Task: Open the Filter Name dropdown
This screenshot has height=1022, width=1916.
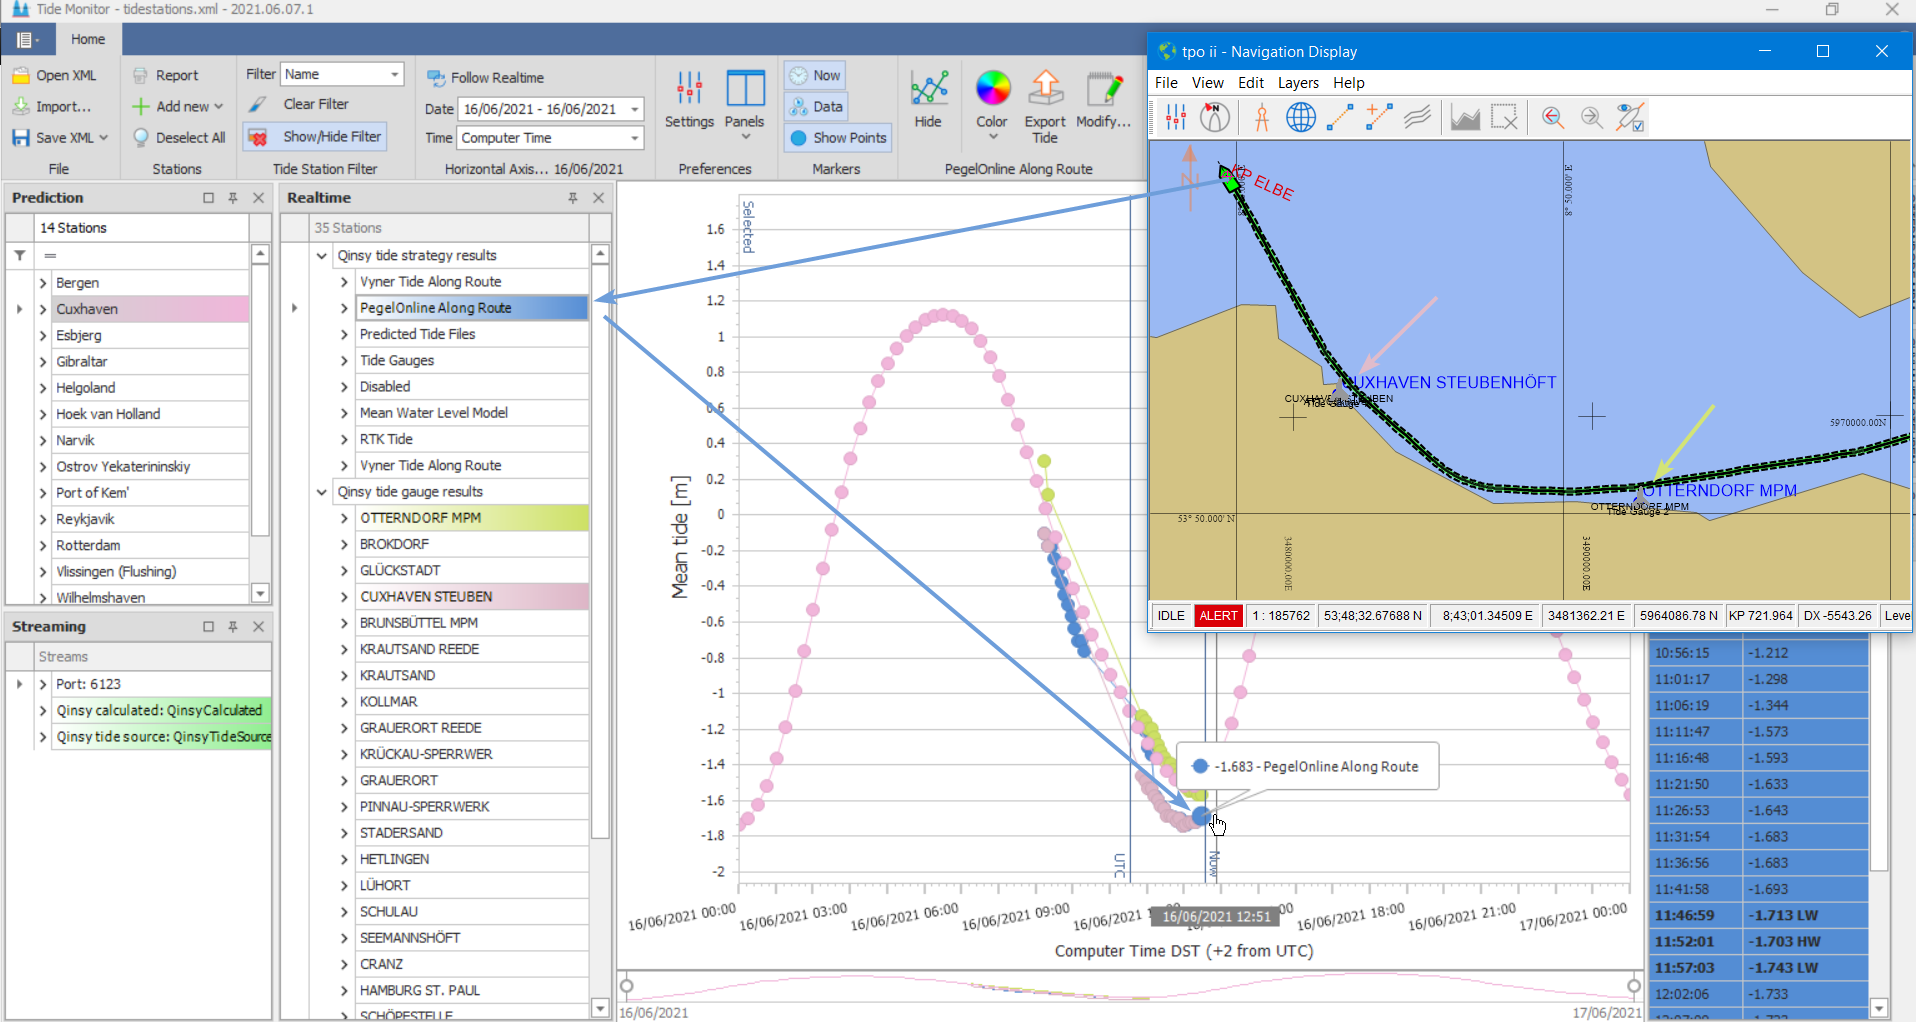Action: [395, 75]
